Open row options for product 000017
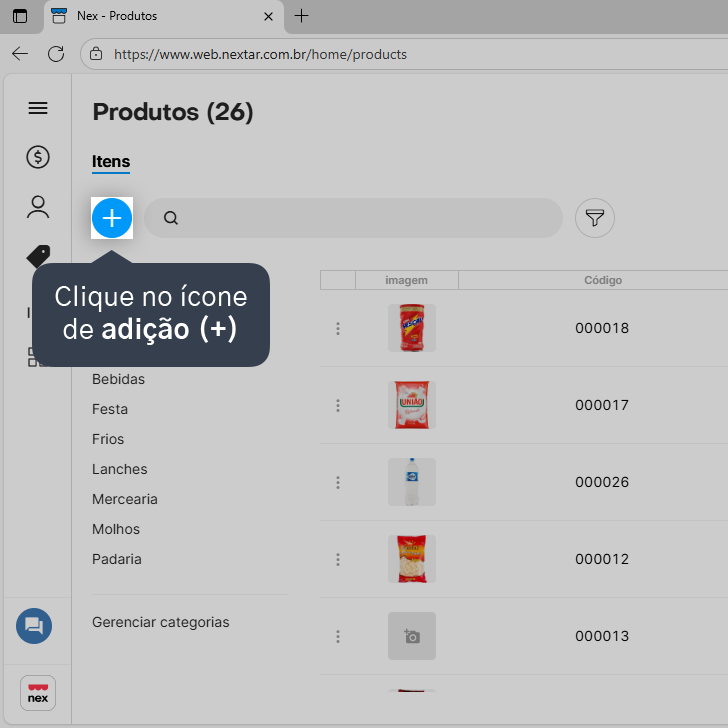Viewport: 728px width, 728px height. click(338, 405)
